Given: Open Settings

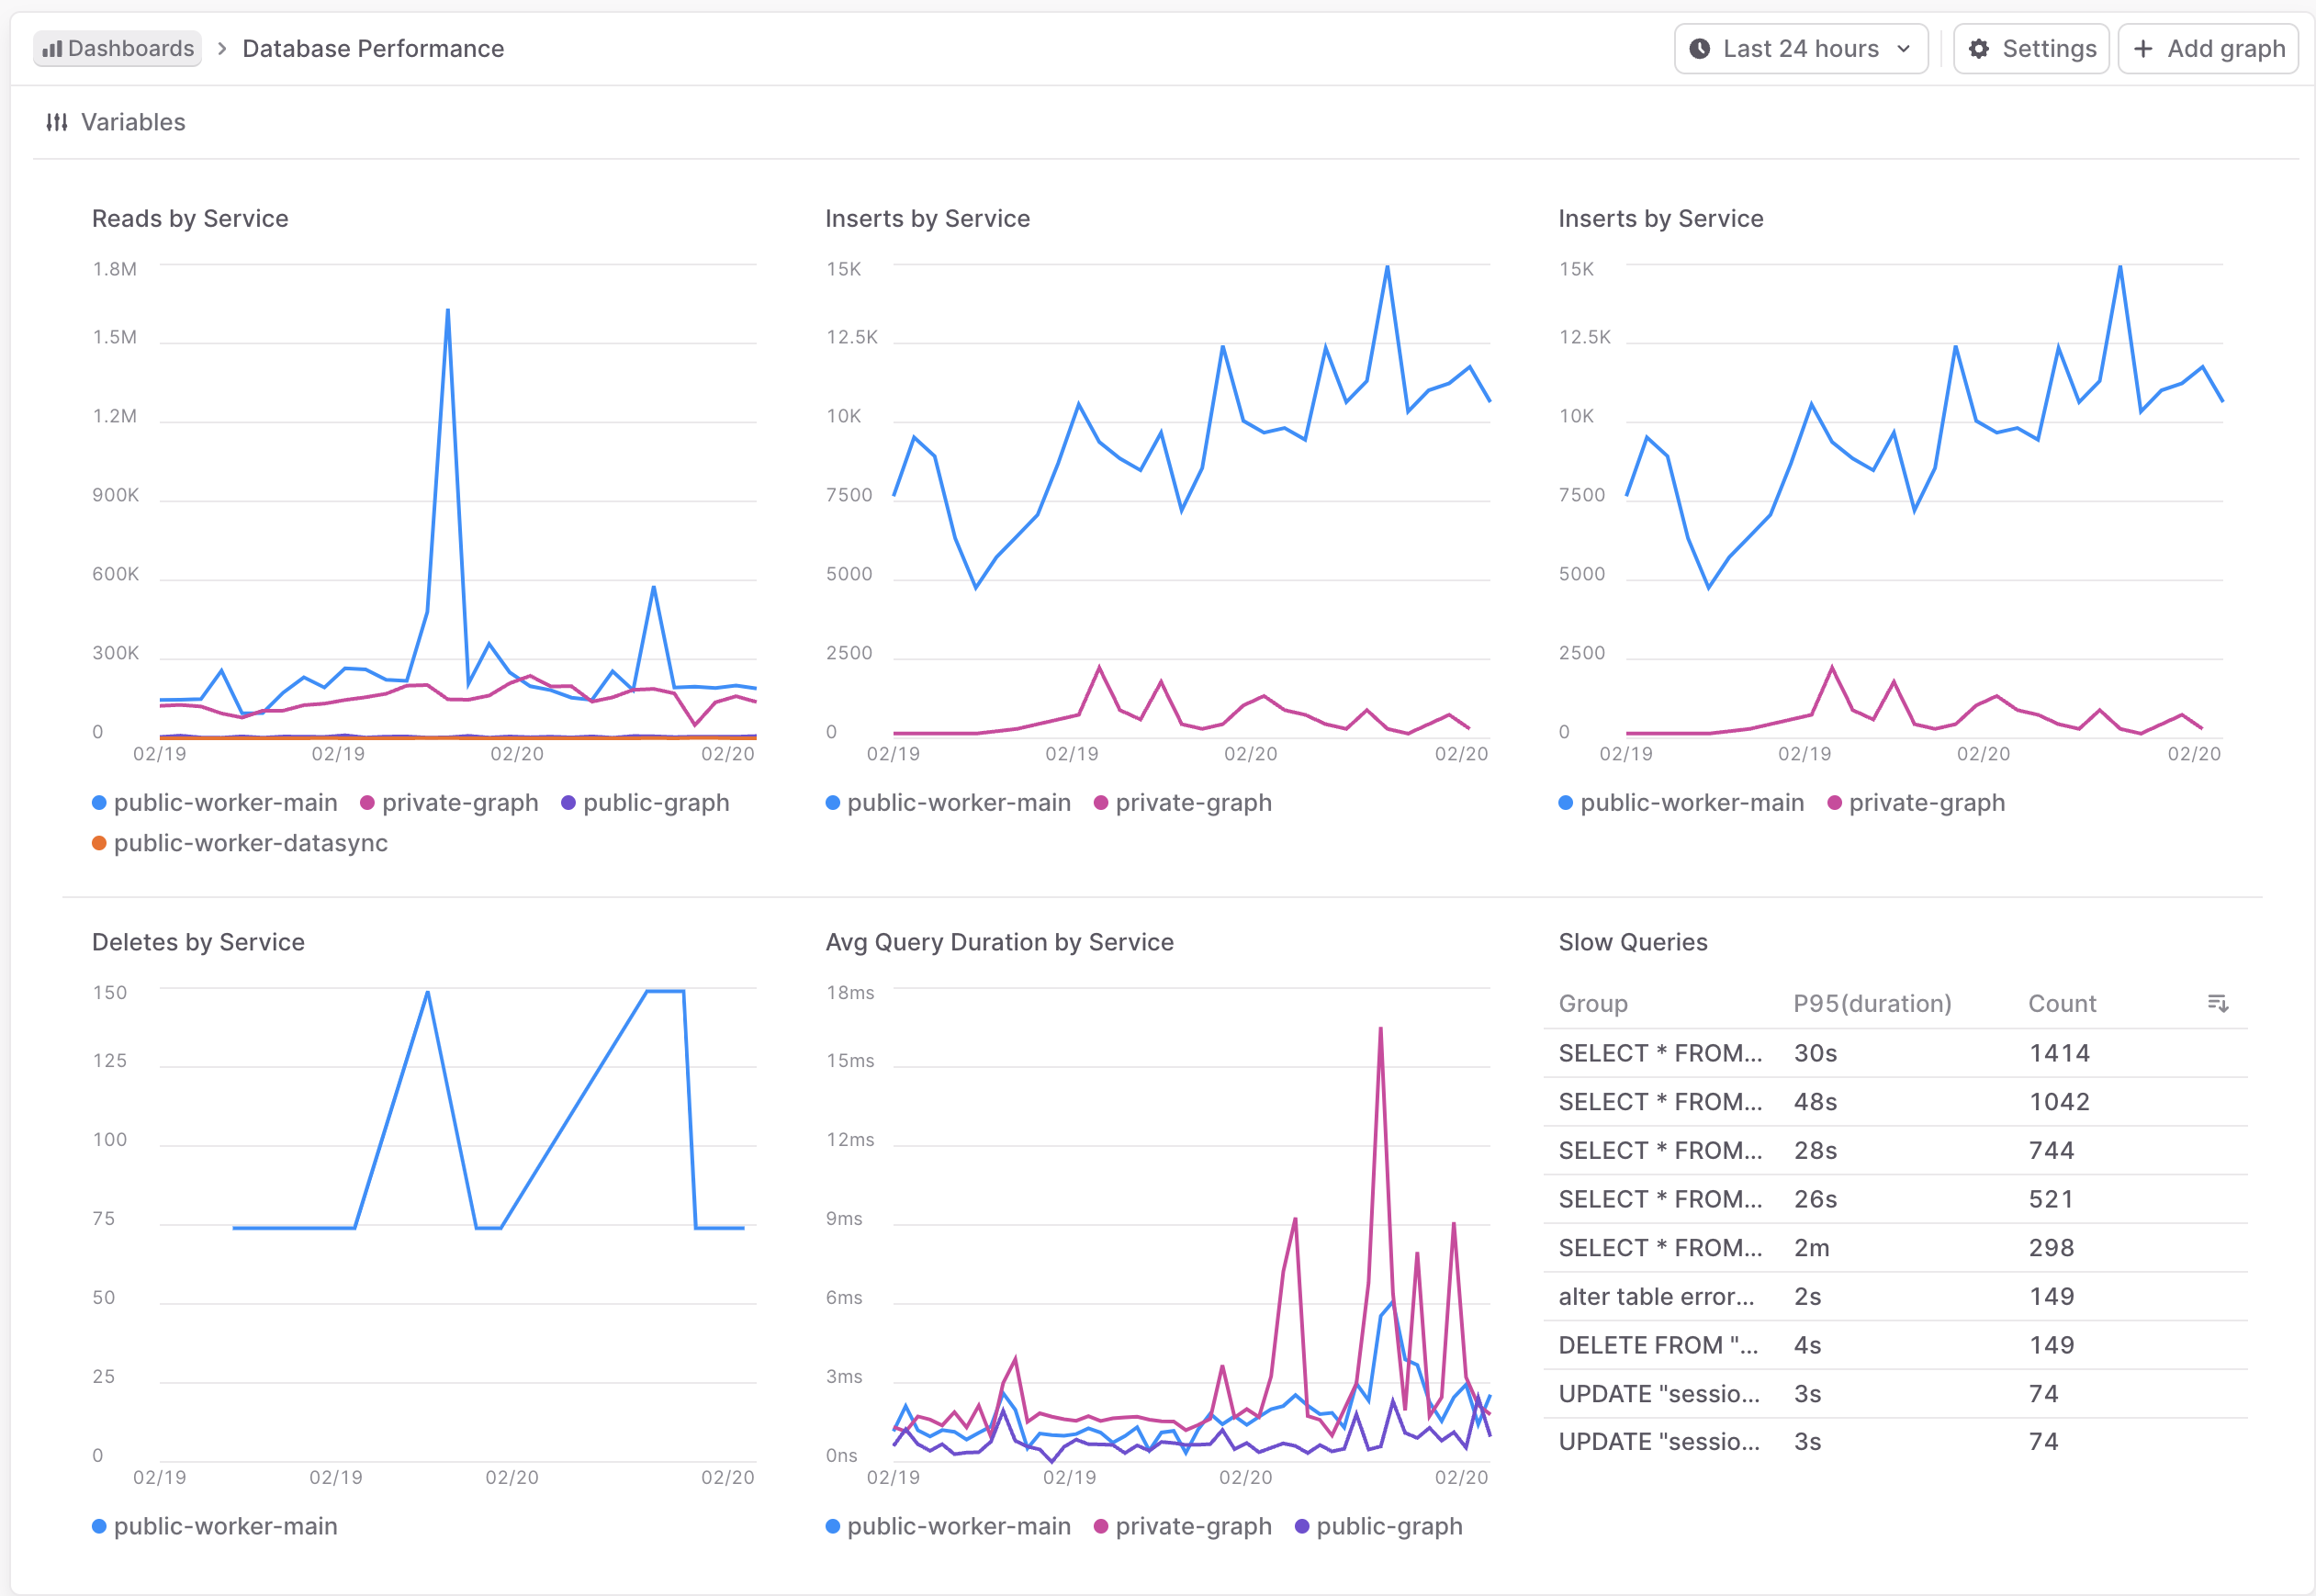Looking at the screenshot, I should (2031, 48).
